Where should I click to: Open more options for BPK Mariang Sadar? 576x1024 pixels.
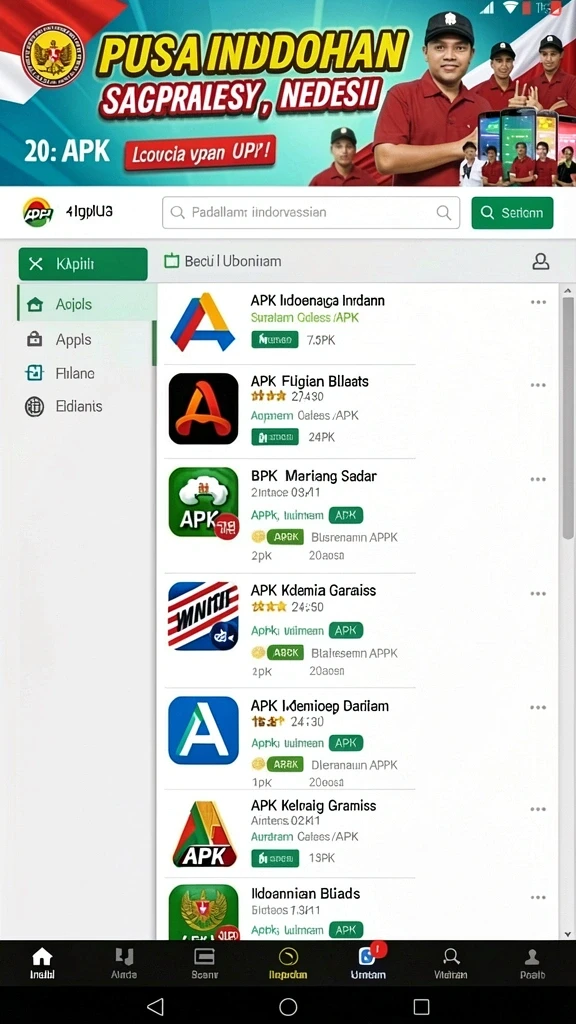[x=538, y=479]
